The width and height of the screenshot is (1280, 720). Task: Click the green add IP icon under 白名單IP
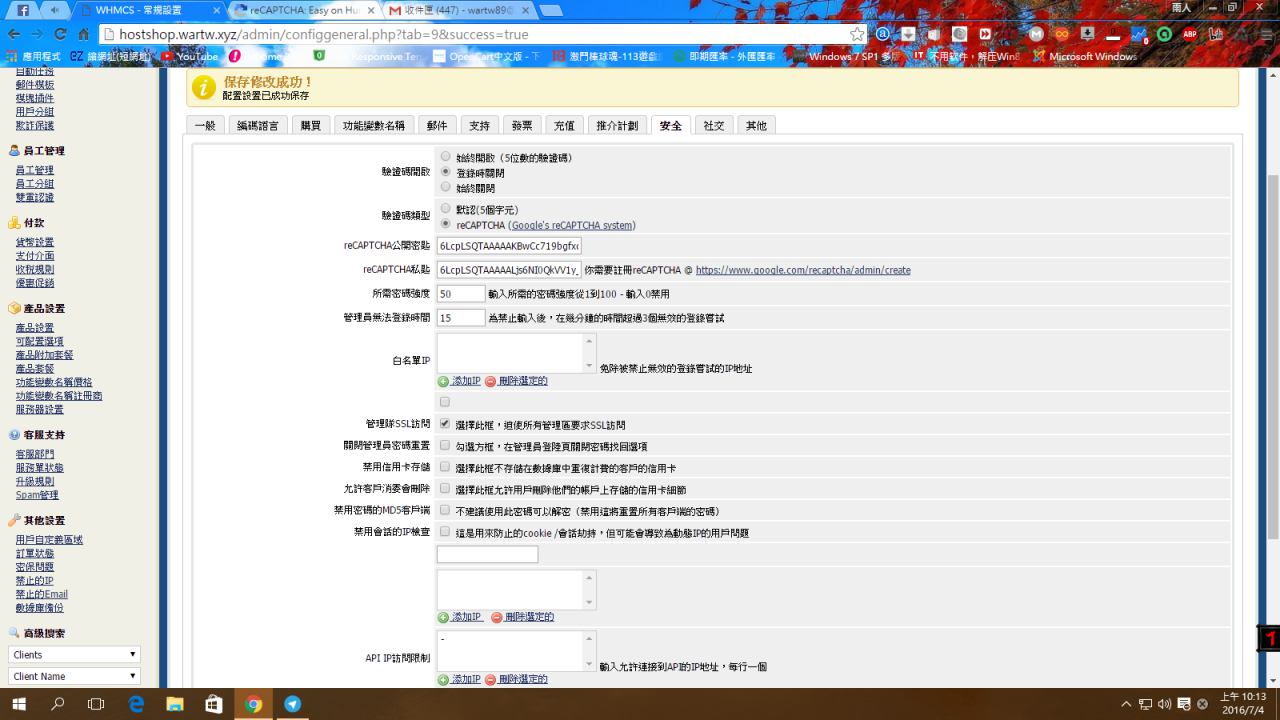click(443, 381)
